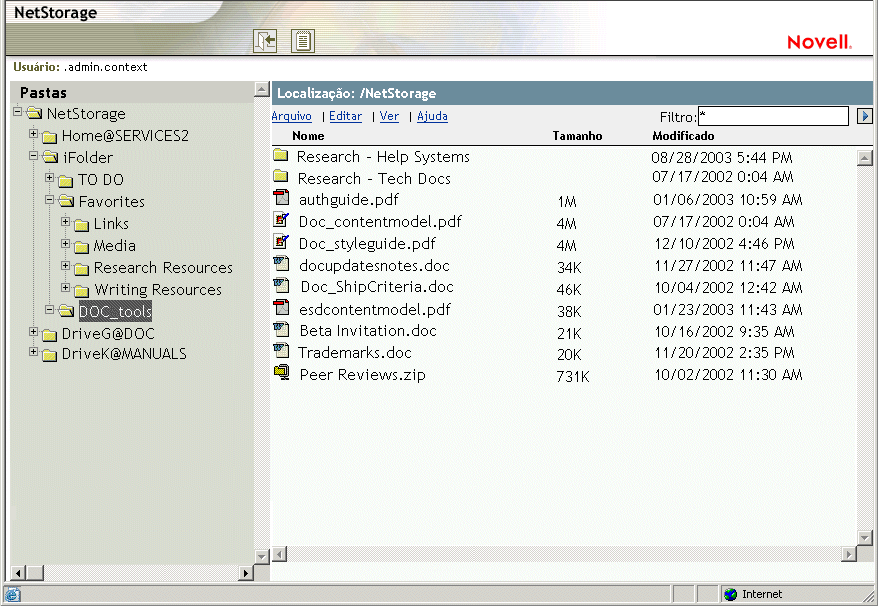Click the DriveG@DOC folder icon

[50, 335]
